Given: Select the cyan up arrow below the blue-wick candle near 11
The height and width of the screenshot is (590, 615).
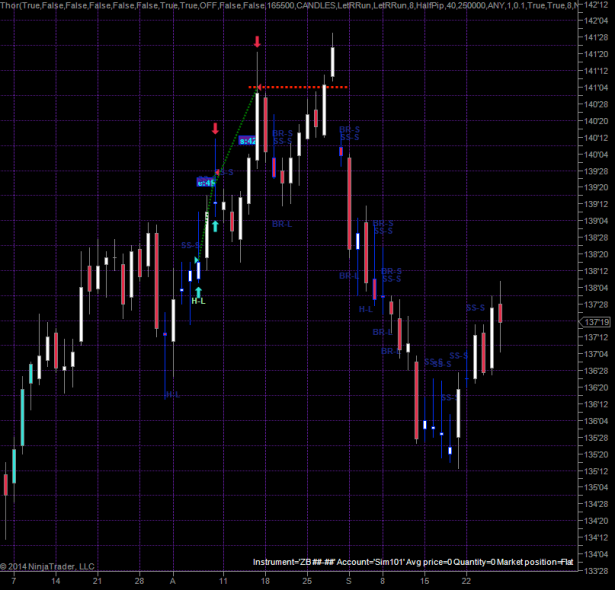Looking at the screenshot, I should click(215, 226).
